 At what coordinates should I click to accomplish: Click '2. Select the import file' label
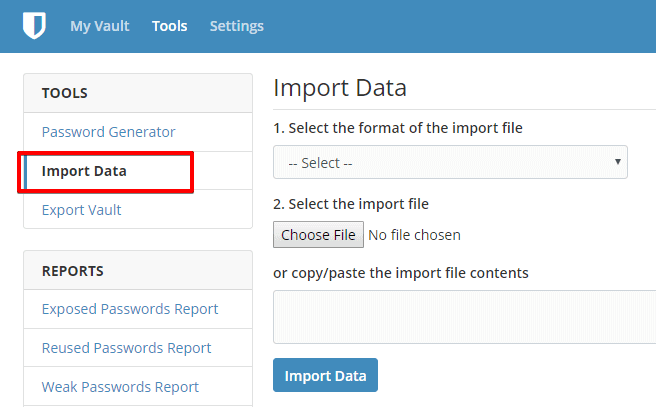(x=351, y=204)
